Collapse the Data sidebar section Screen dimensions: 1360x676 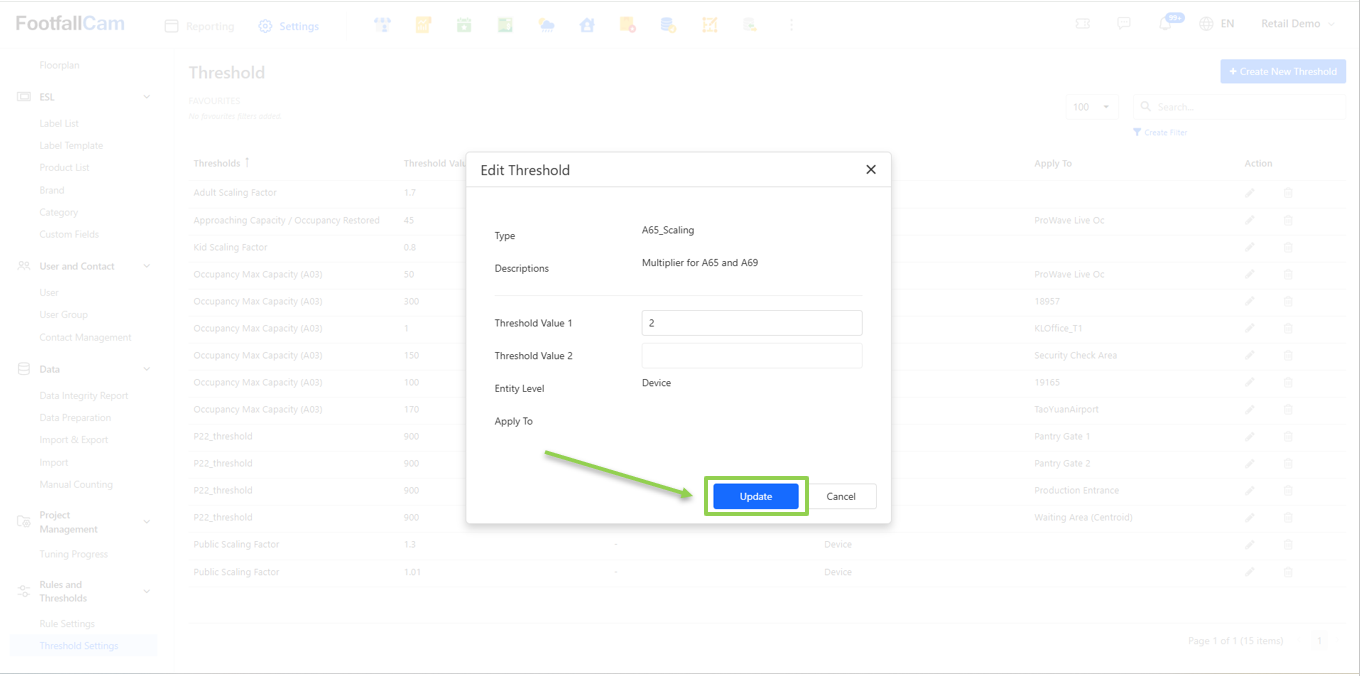(147, 369)
